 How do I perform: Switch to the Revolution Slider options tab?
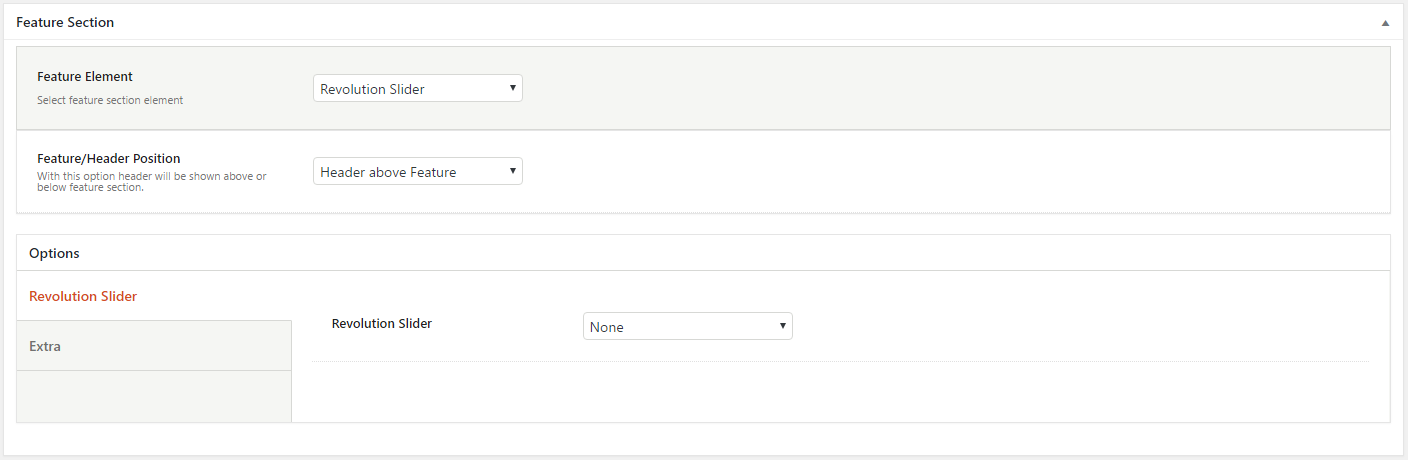pyautogui.click(x=83, y=296)
